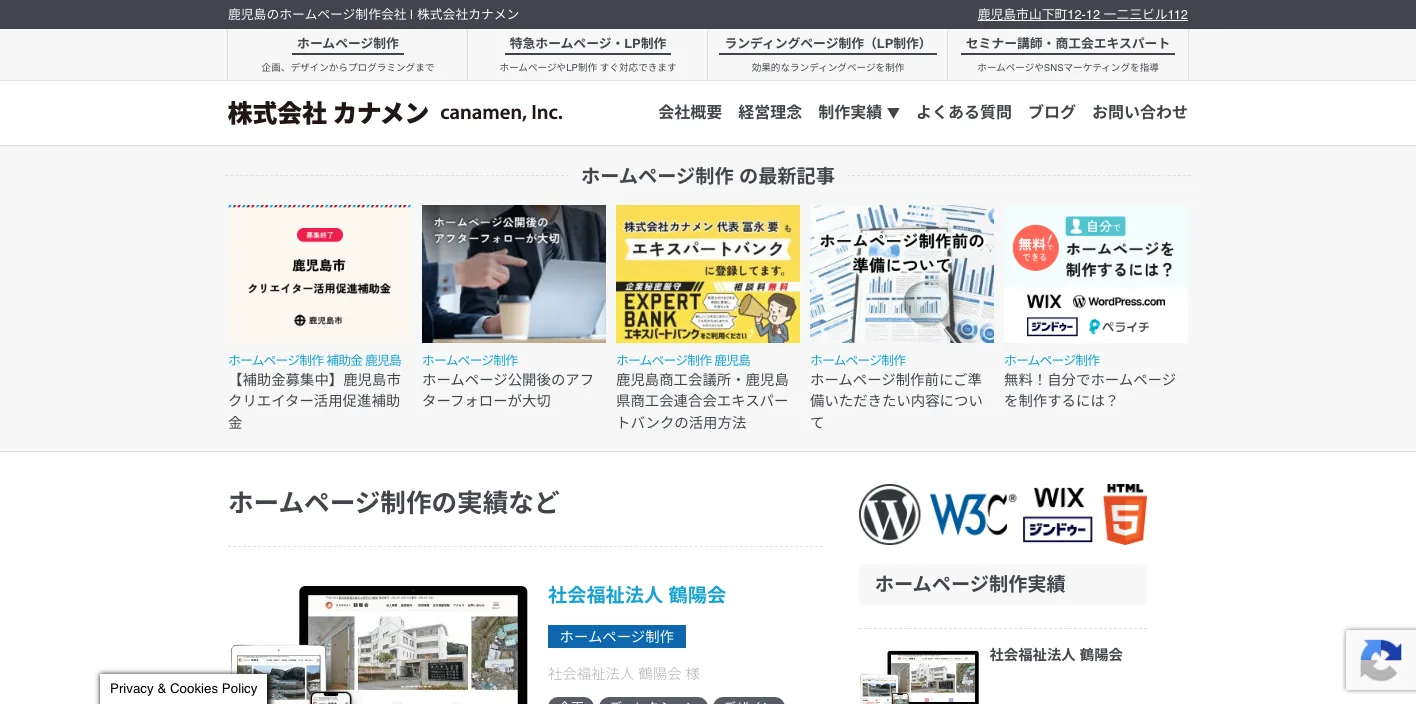Click the 株式会社 カナメン site logo

(395, 113)
